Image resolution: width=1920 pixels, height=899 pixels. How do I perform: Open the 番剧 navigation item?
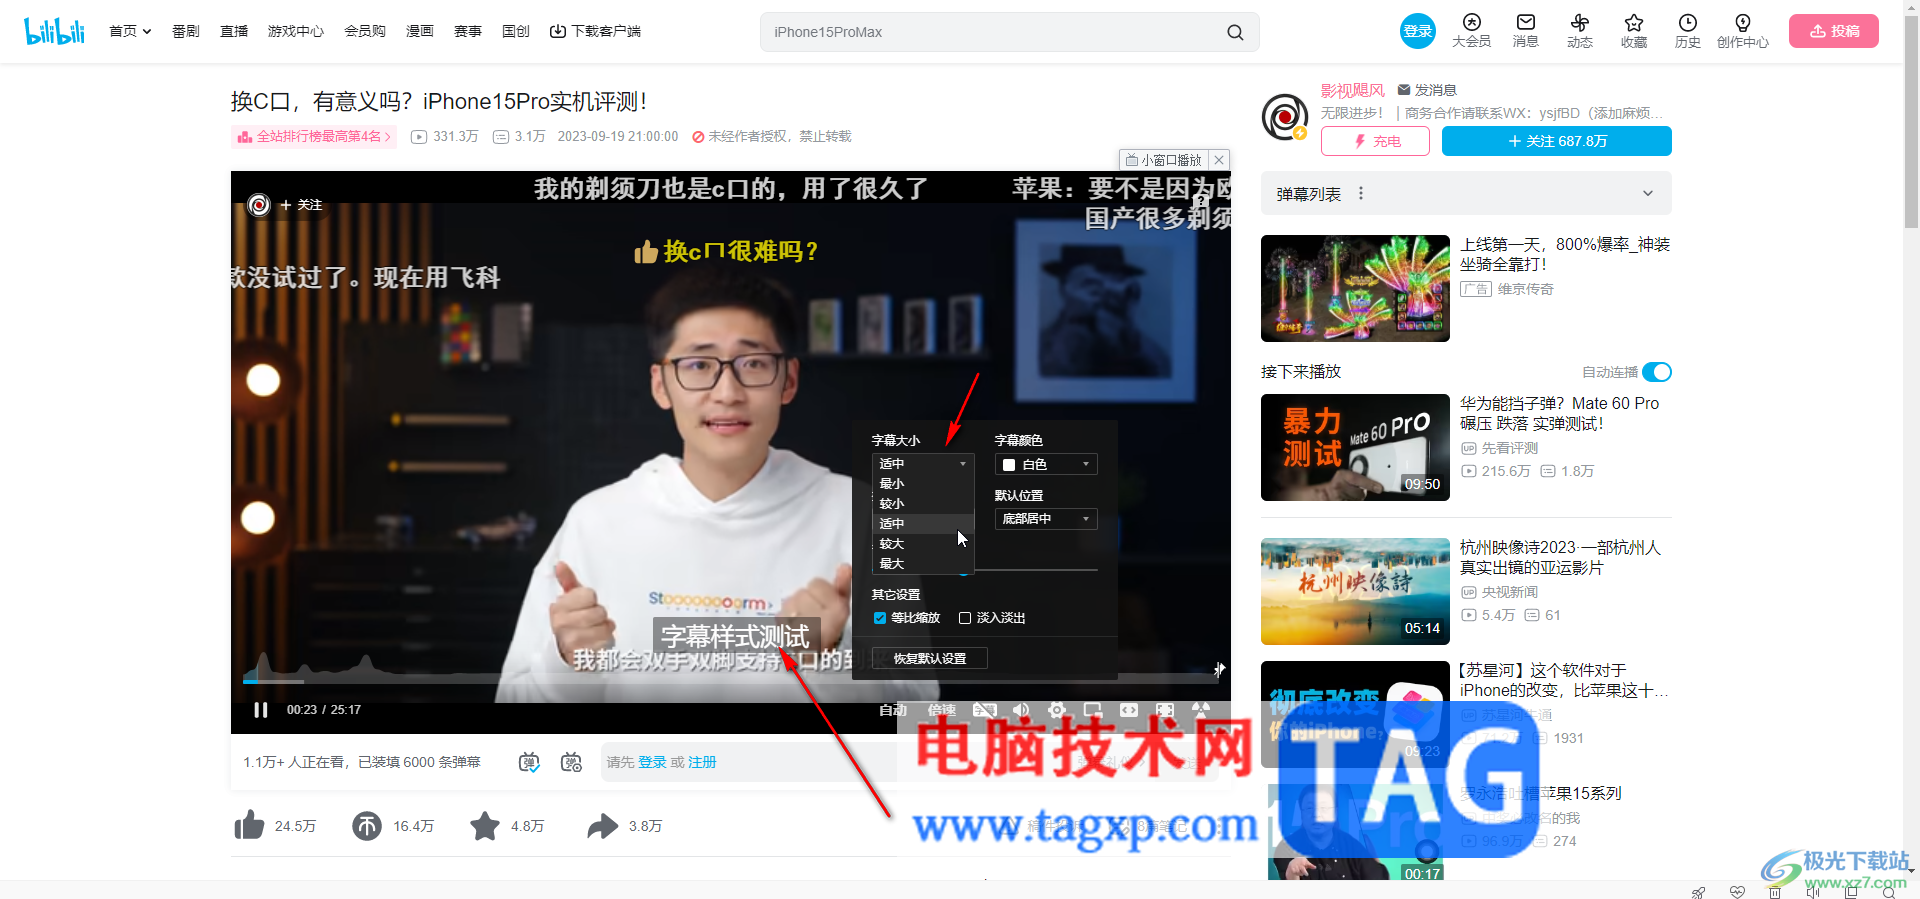tap(186, 31)
